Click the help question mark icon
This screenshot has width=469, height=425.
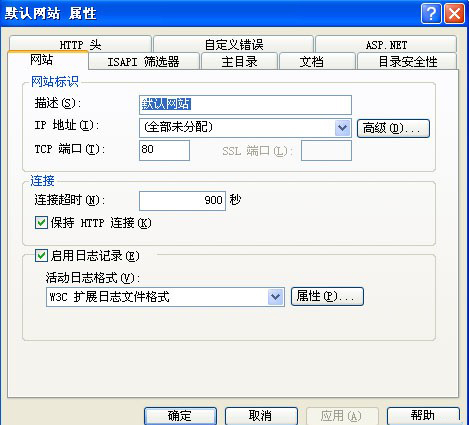(431, 14)
